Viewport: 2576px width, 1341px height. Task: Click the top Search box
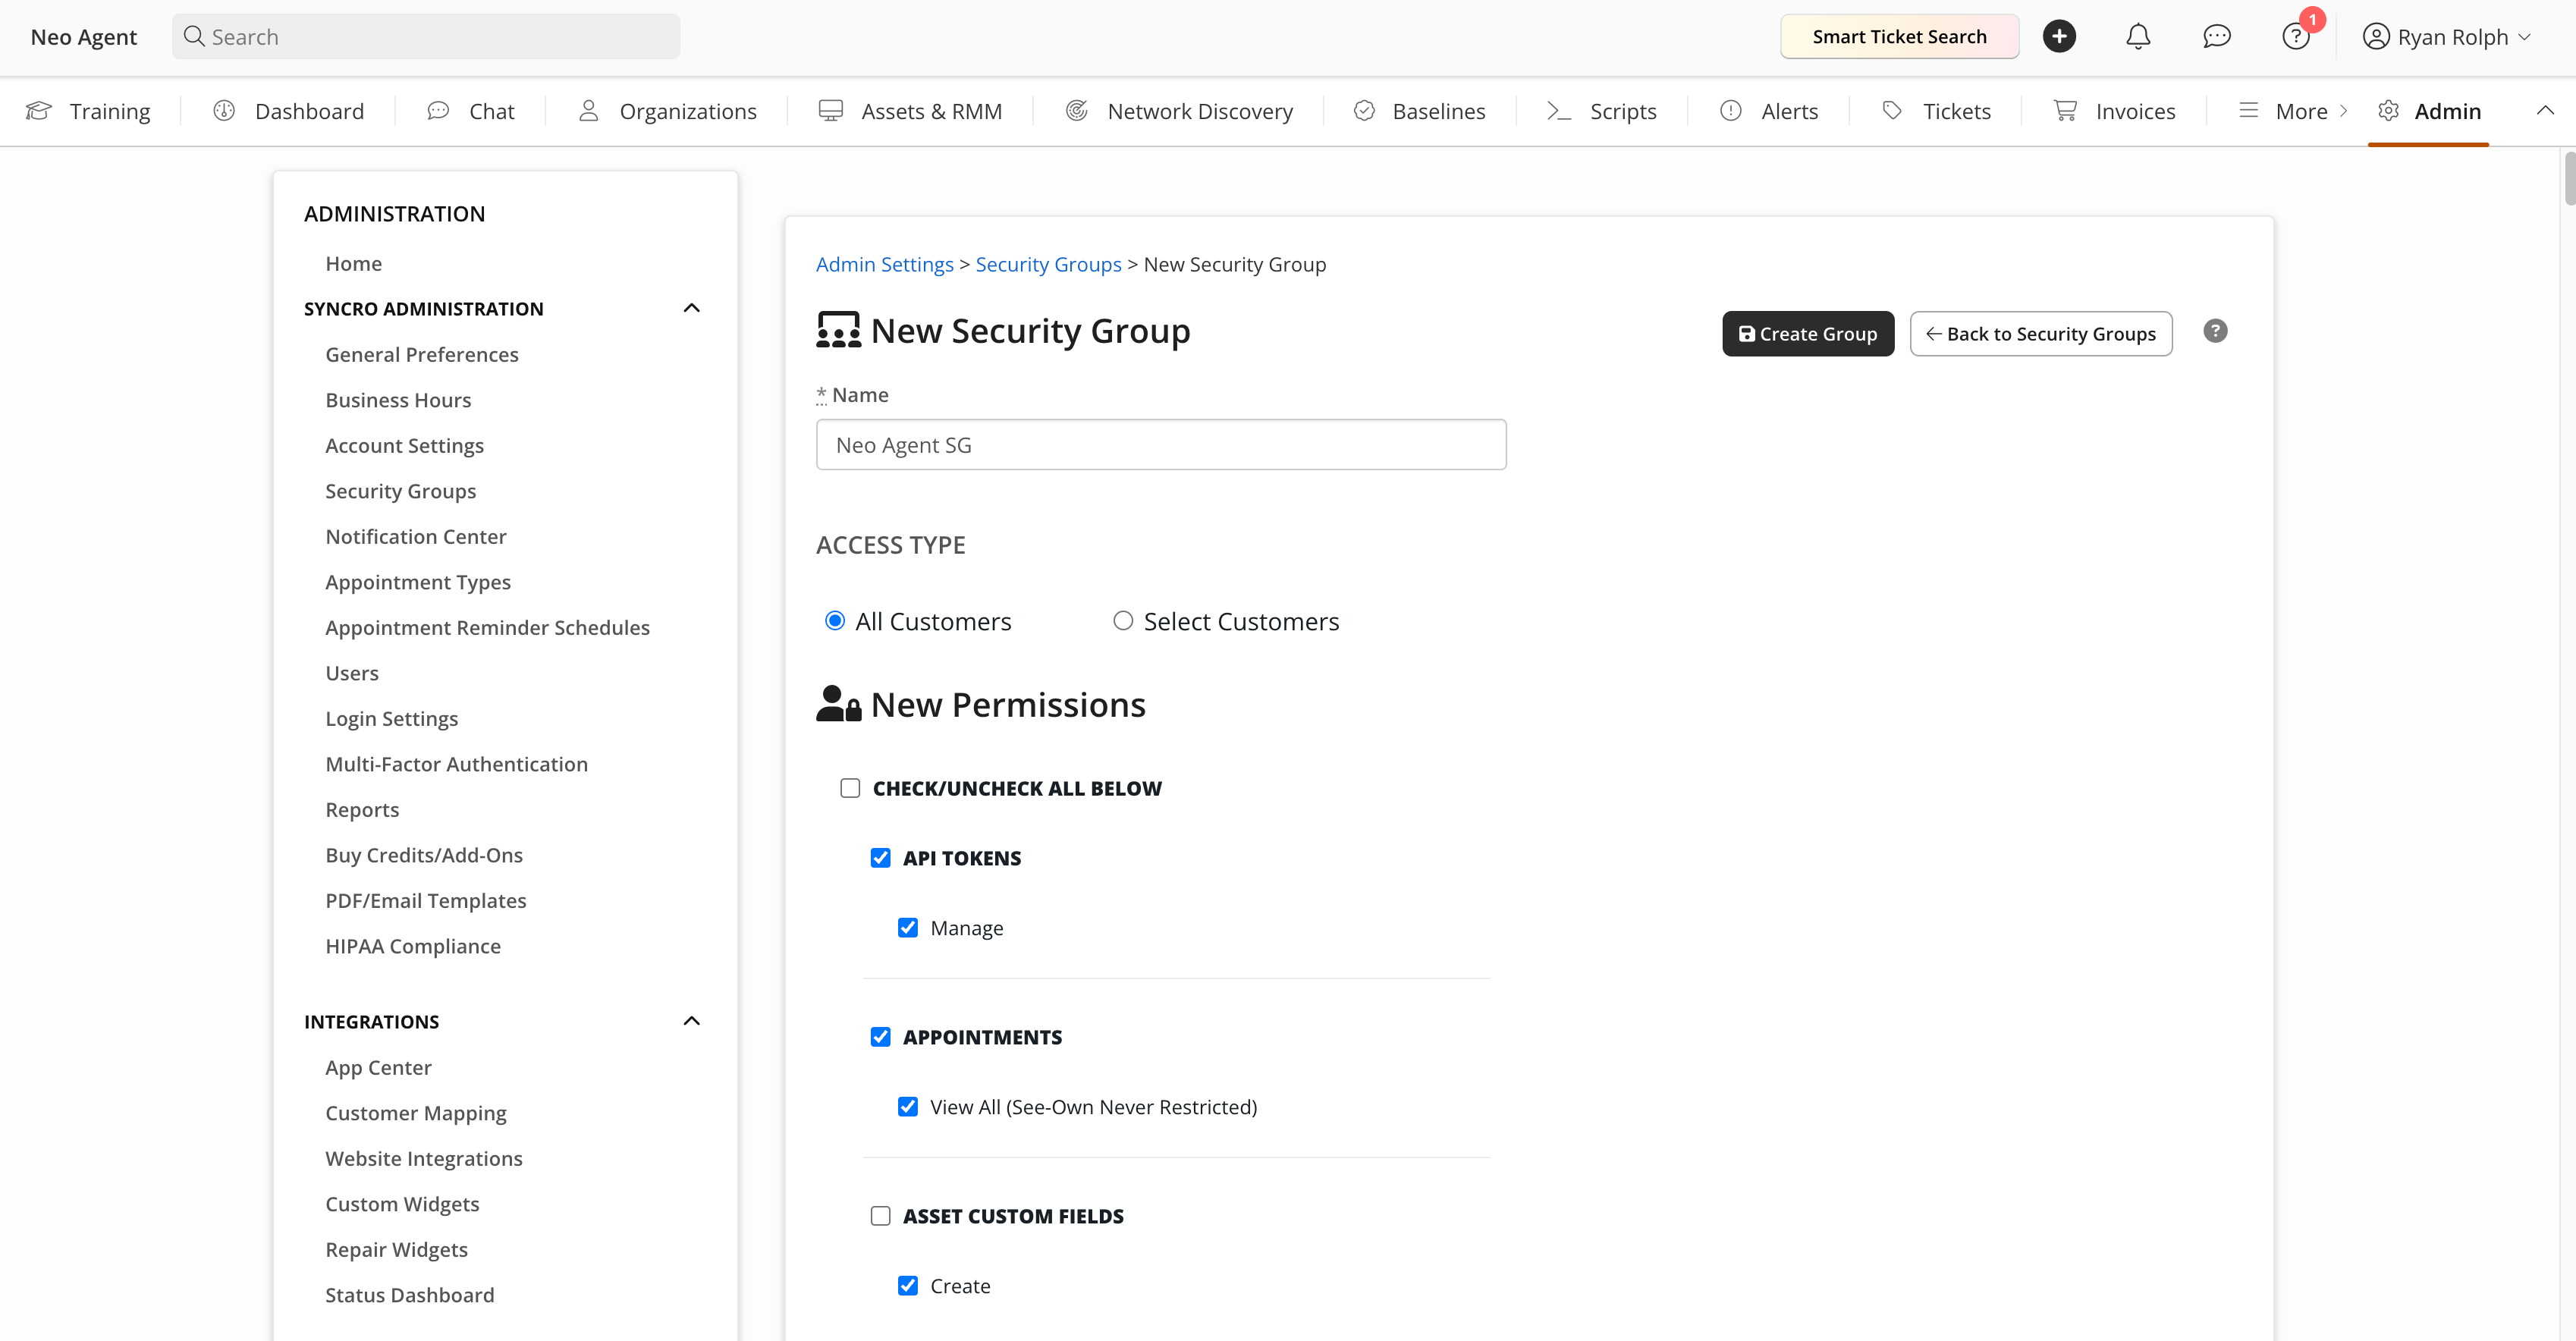[x=426, y=37]
